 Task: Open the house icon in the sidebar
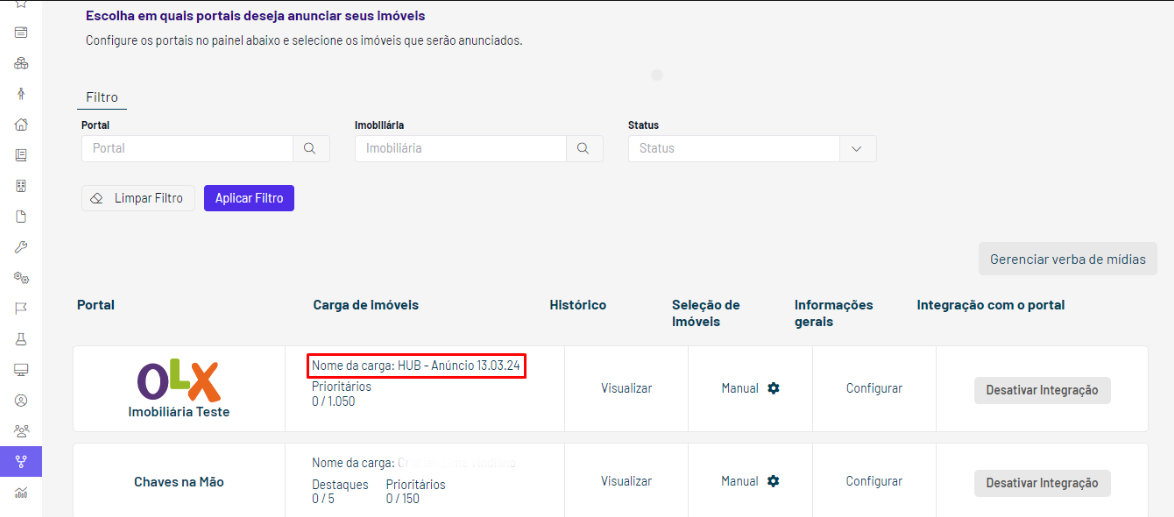pos(21,124)
